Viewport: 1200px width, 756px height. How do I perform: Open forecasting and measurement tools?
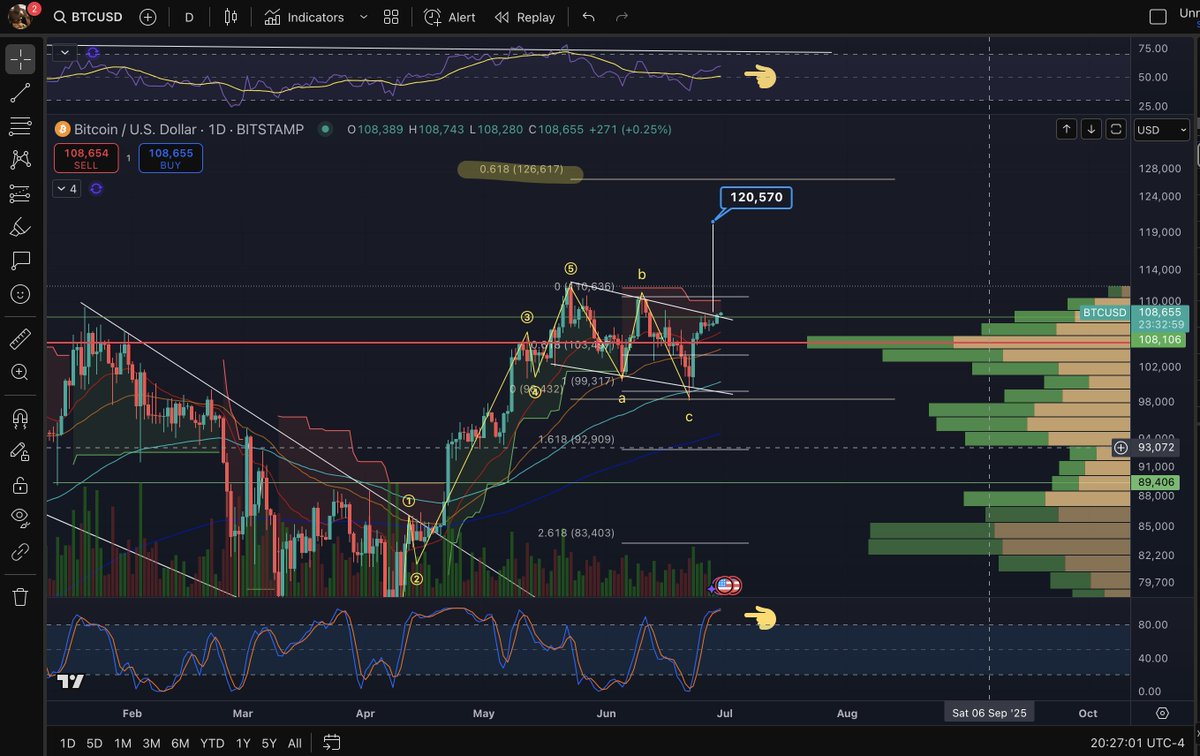click(x=20, y=193)
